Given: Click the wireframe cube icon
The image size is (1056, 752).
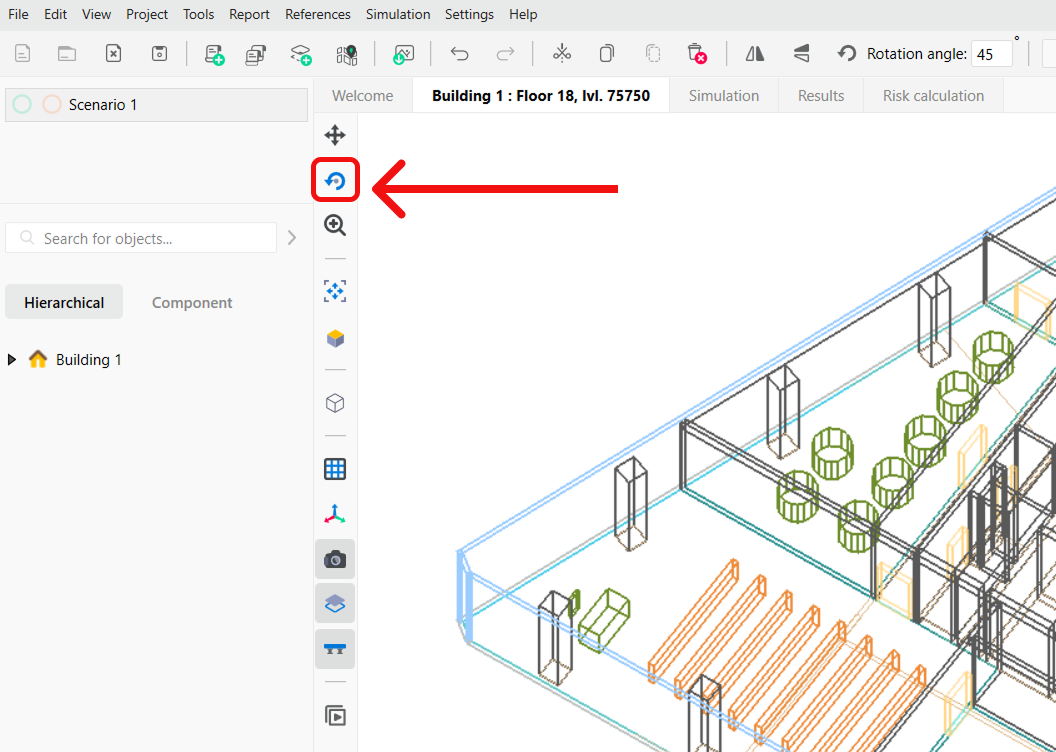Looking at the screenshot, I should pos(335,403).
